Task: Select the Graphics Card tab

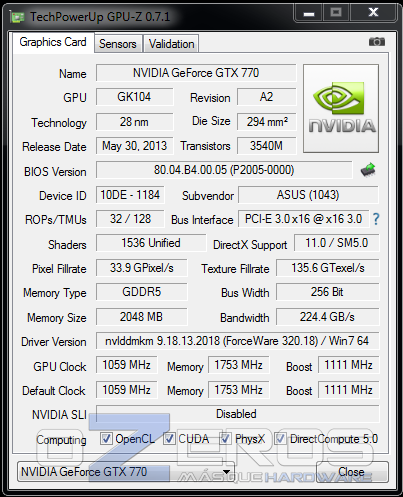Action: 53,42
